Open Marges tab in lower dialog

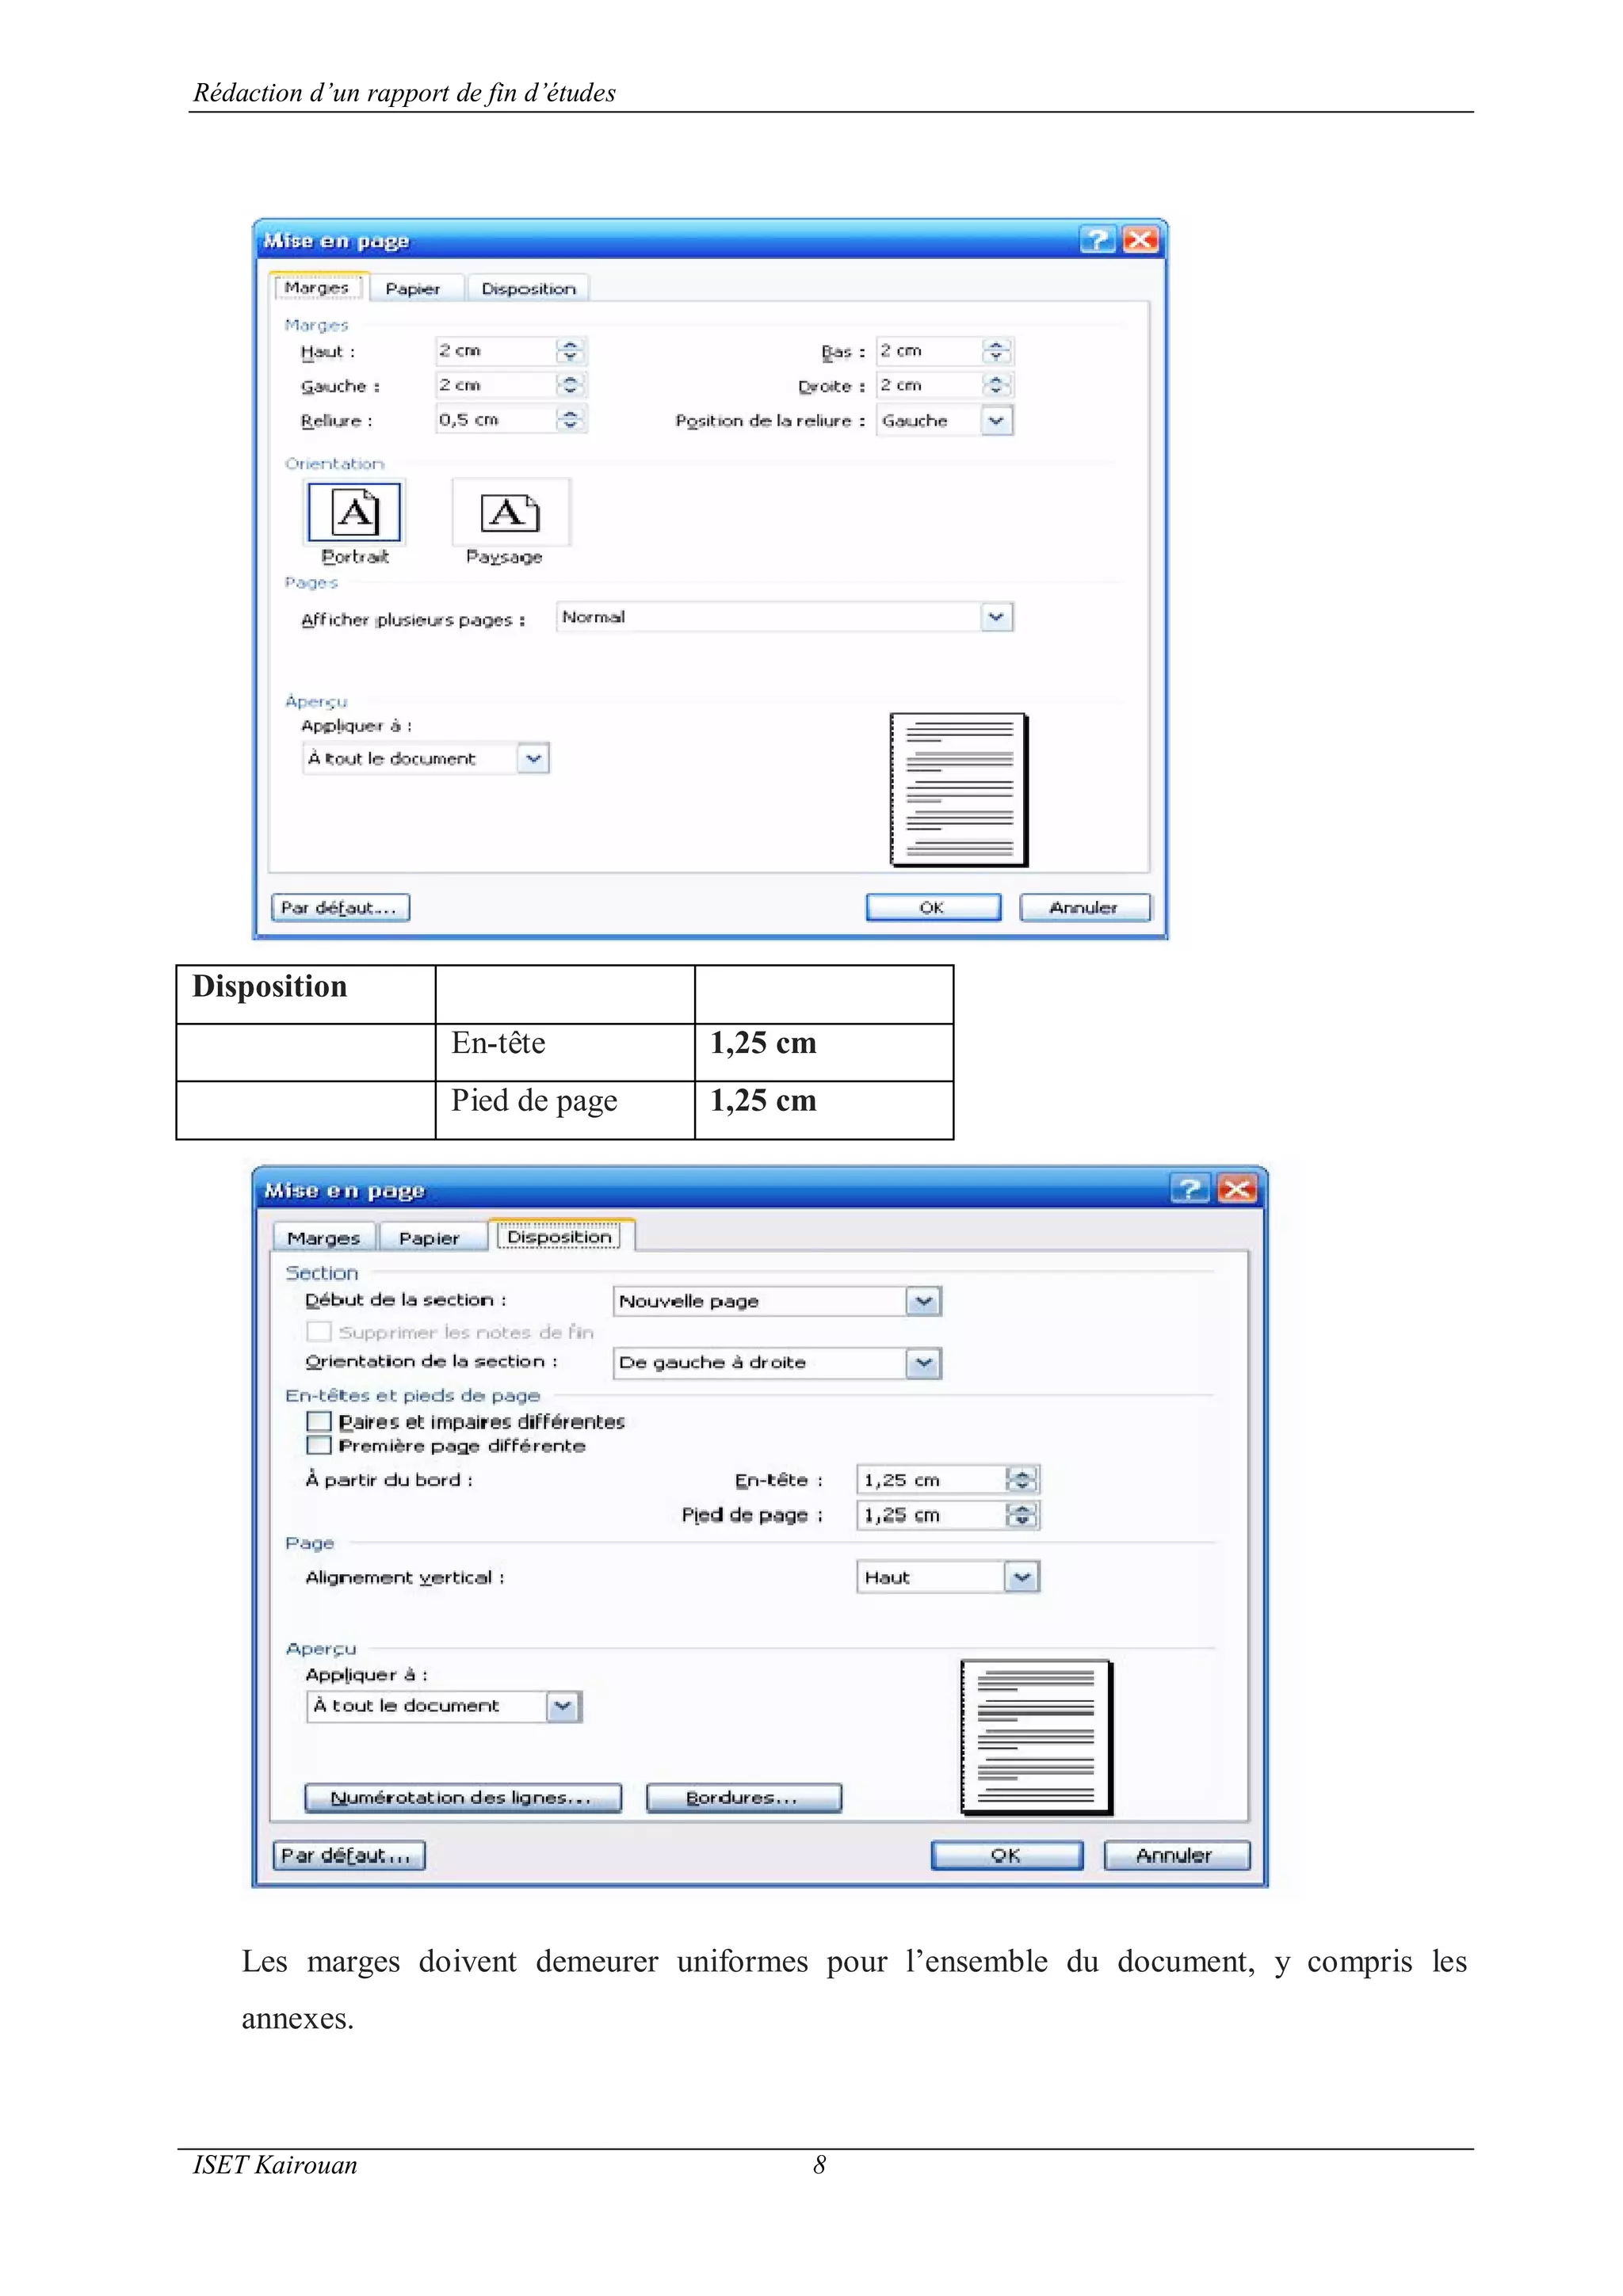[x=323, y=1238]
